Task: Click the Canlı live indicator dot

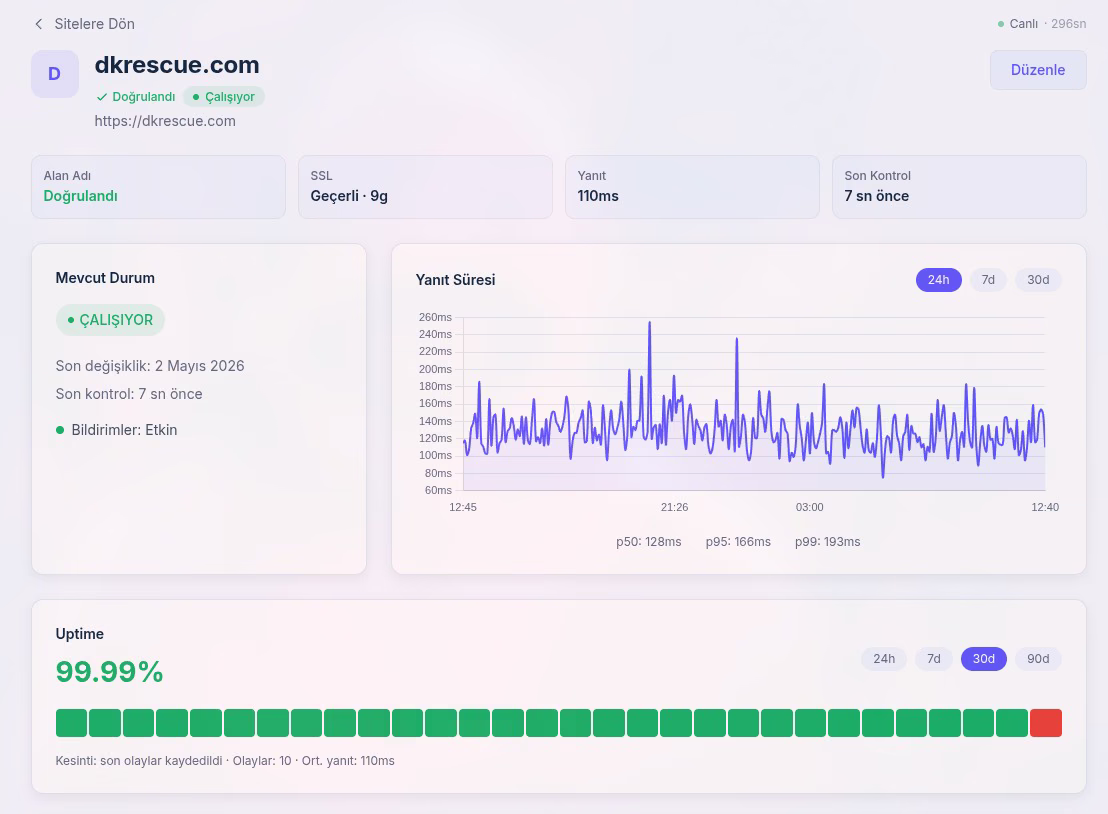Action: tap(1001, 24)
